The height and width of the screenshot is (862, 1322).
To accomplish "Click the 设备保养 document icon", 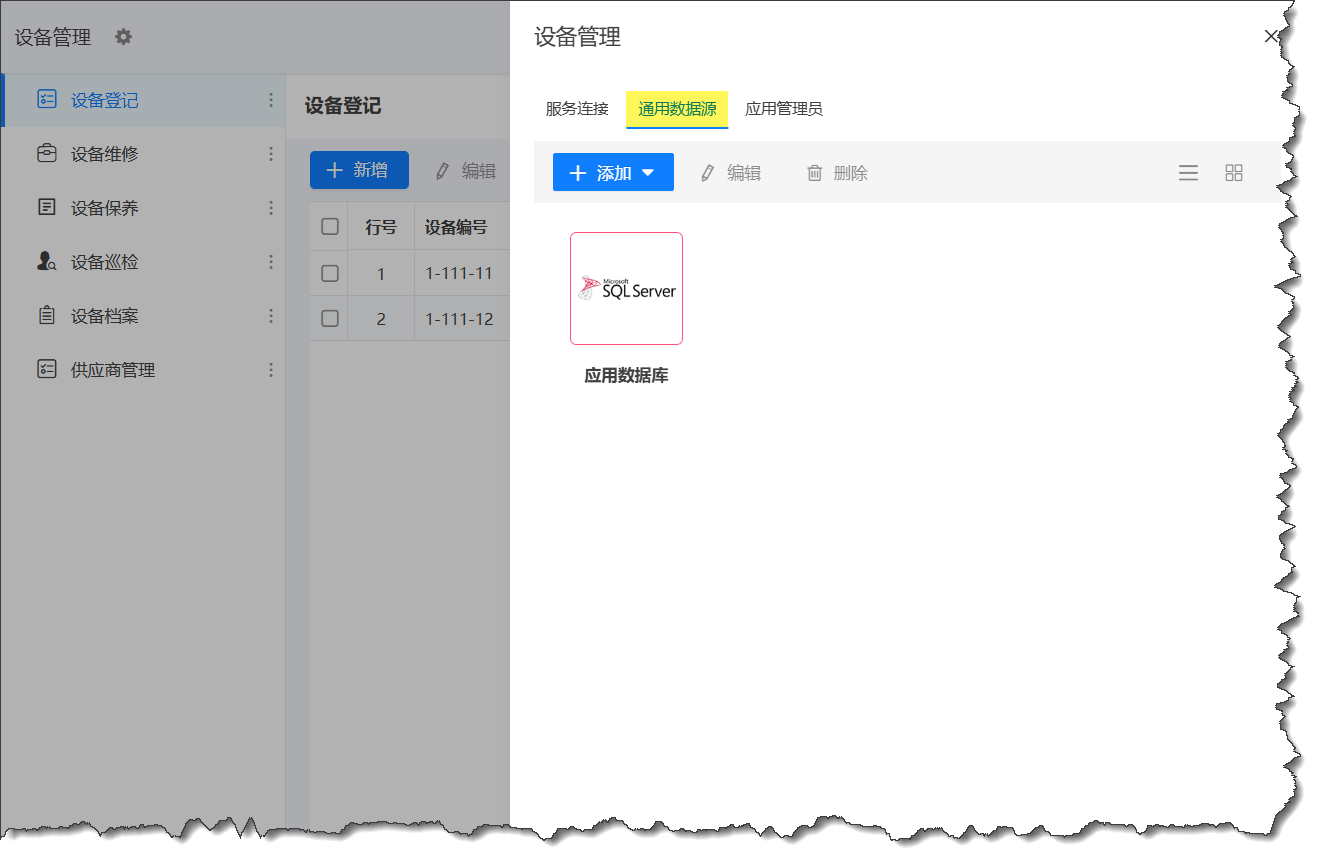I will pos(47,208).
